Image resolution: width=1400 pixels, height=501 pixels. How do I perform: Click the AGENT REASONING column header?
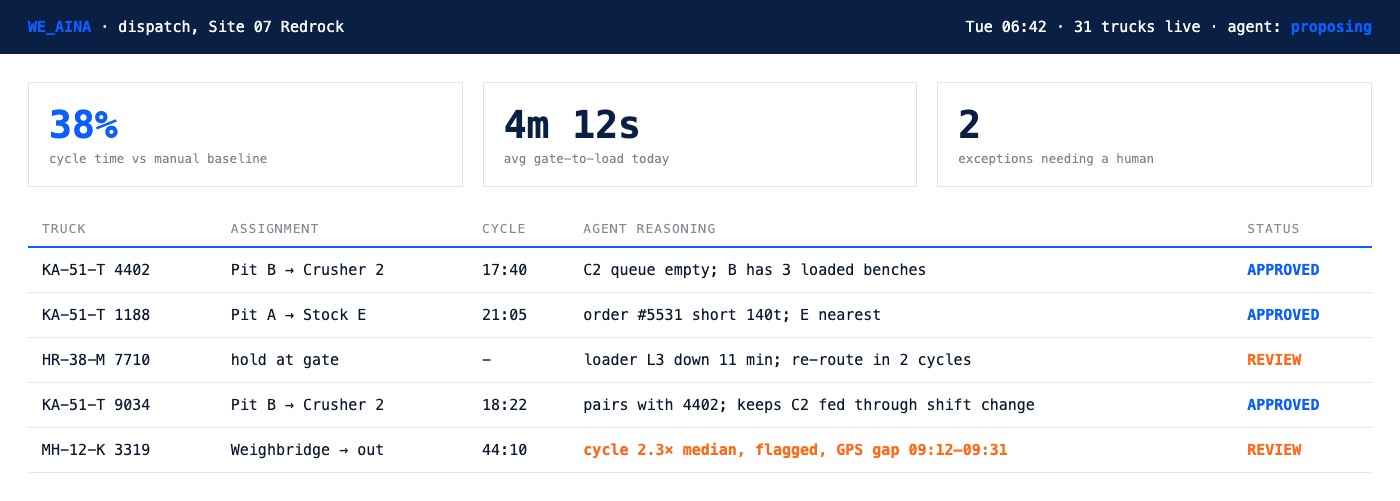[x=649, y=229]
